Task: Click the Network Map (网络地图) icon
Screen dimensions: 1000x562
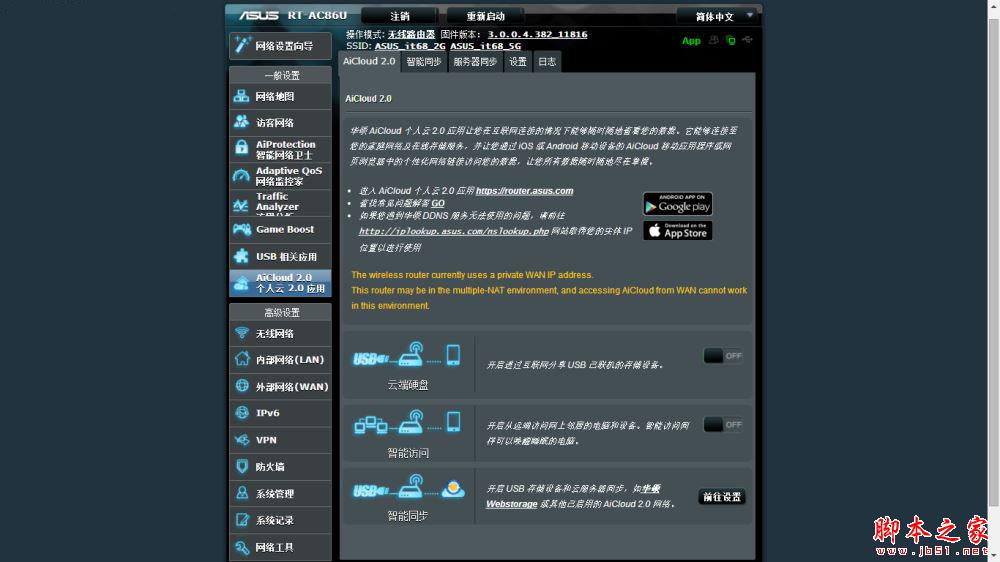Action: 241,96
